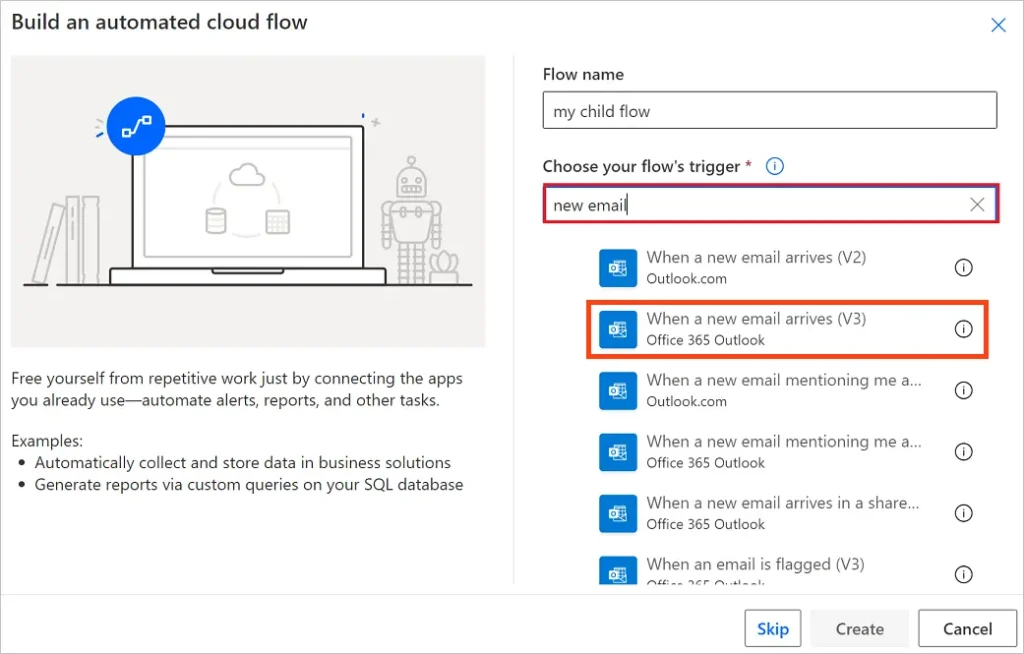Clear the trigger search text with X
1024x654 pixels.
click(x=977, y=205)
